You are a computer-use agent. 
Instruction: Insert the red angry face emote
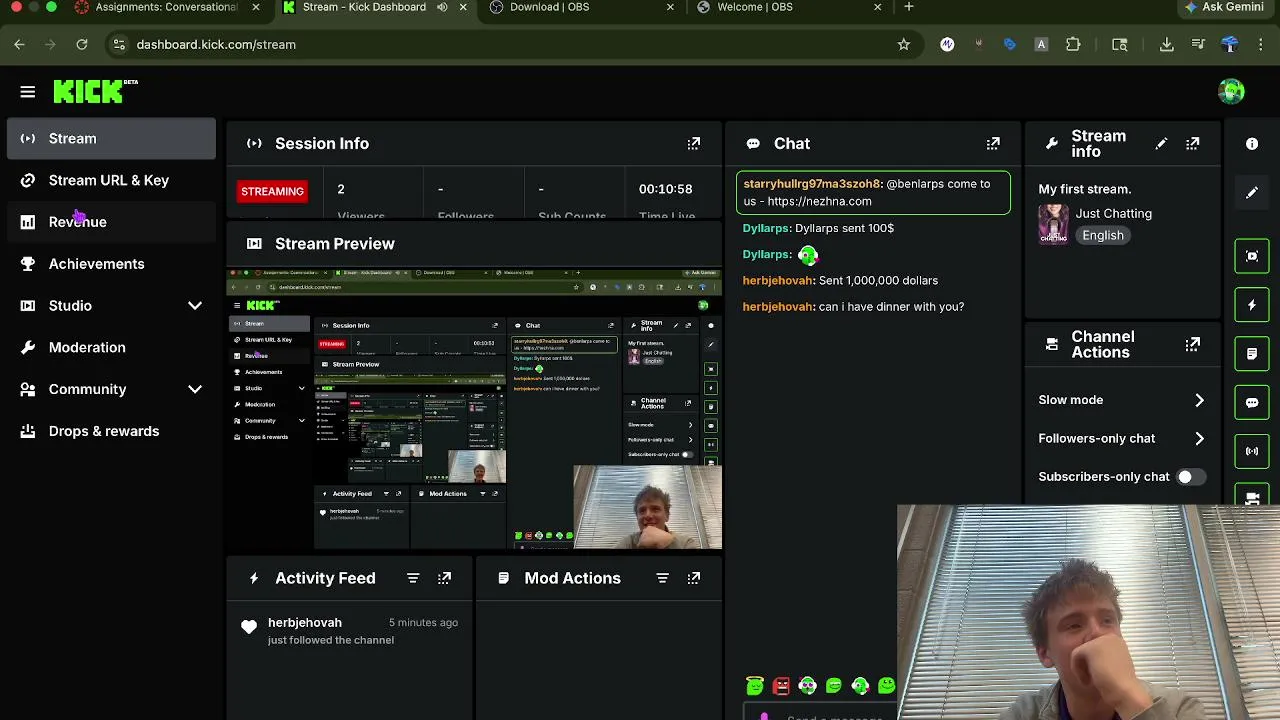(x=781, y=686)
